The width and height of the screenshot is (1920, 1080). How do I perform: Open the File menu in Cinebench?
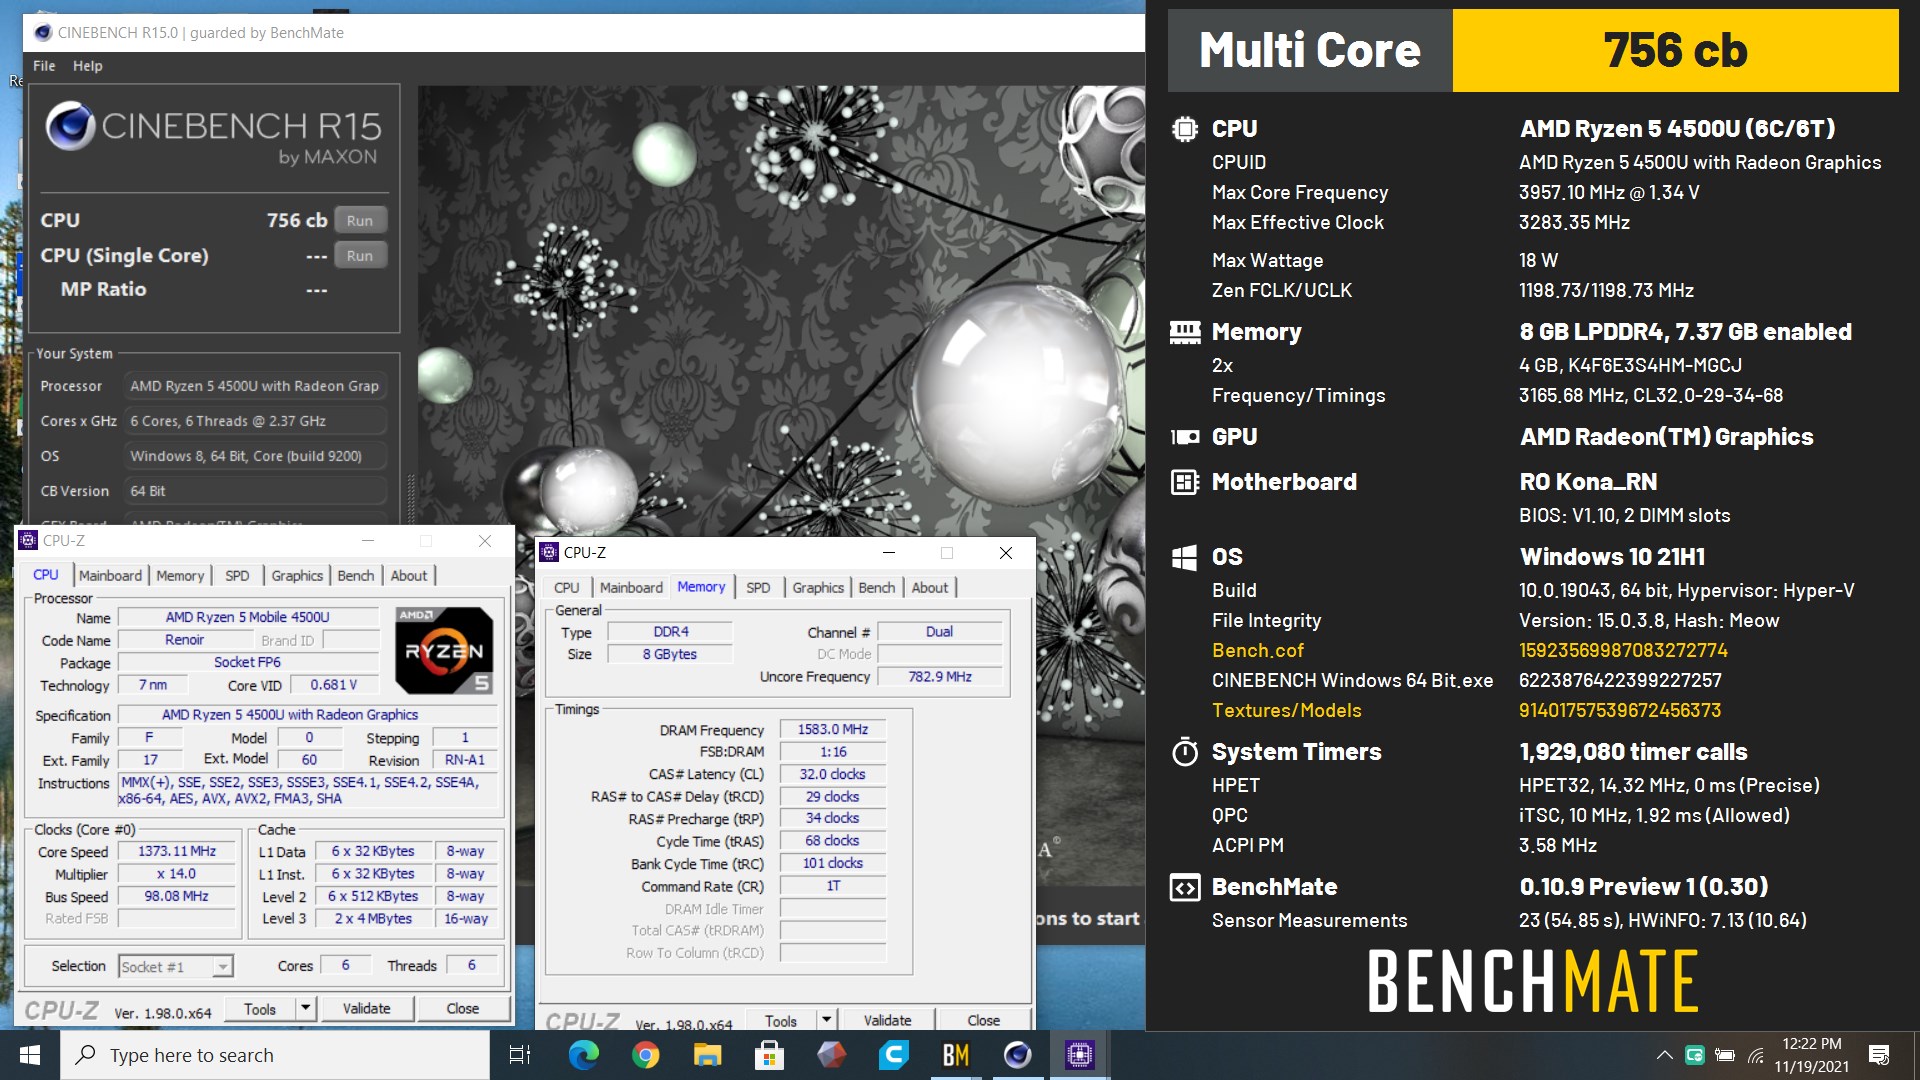click(x=44, y=66)
